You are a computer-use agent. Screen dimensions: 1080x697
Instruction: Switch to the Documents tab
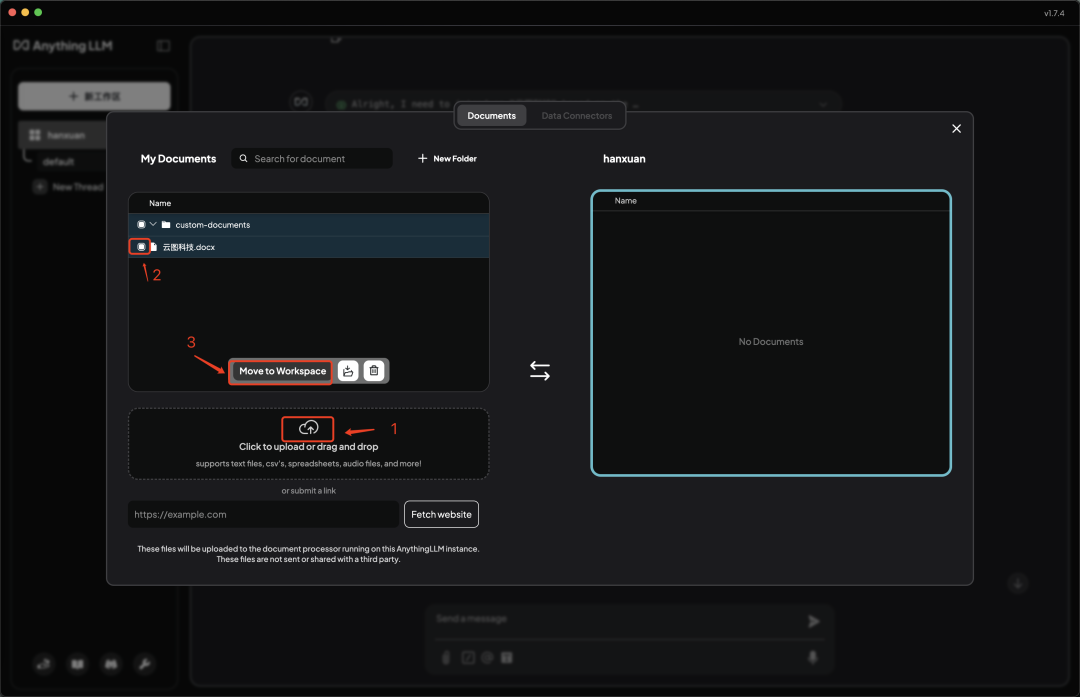pyautogui.click(x=491, y=116)
